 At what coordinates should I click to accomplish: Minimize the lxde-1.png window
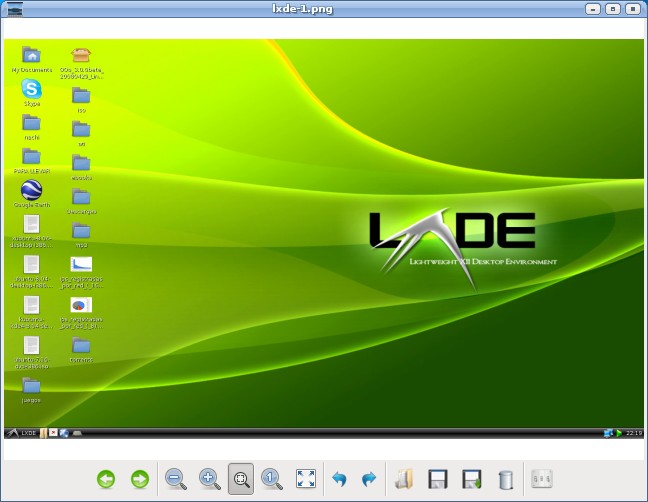[593, 9]
